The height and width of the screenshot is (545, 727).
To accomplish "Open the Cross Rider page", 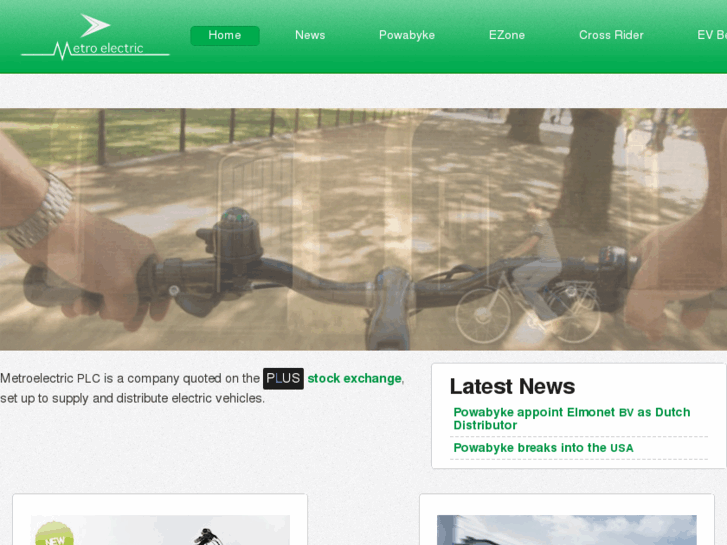I will [611, 35].
